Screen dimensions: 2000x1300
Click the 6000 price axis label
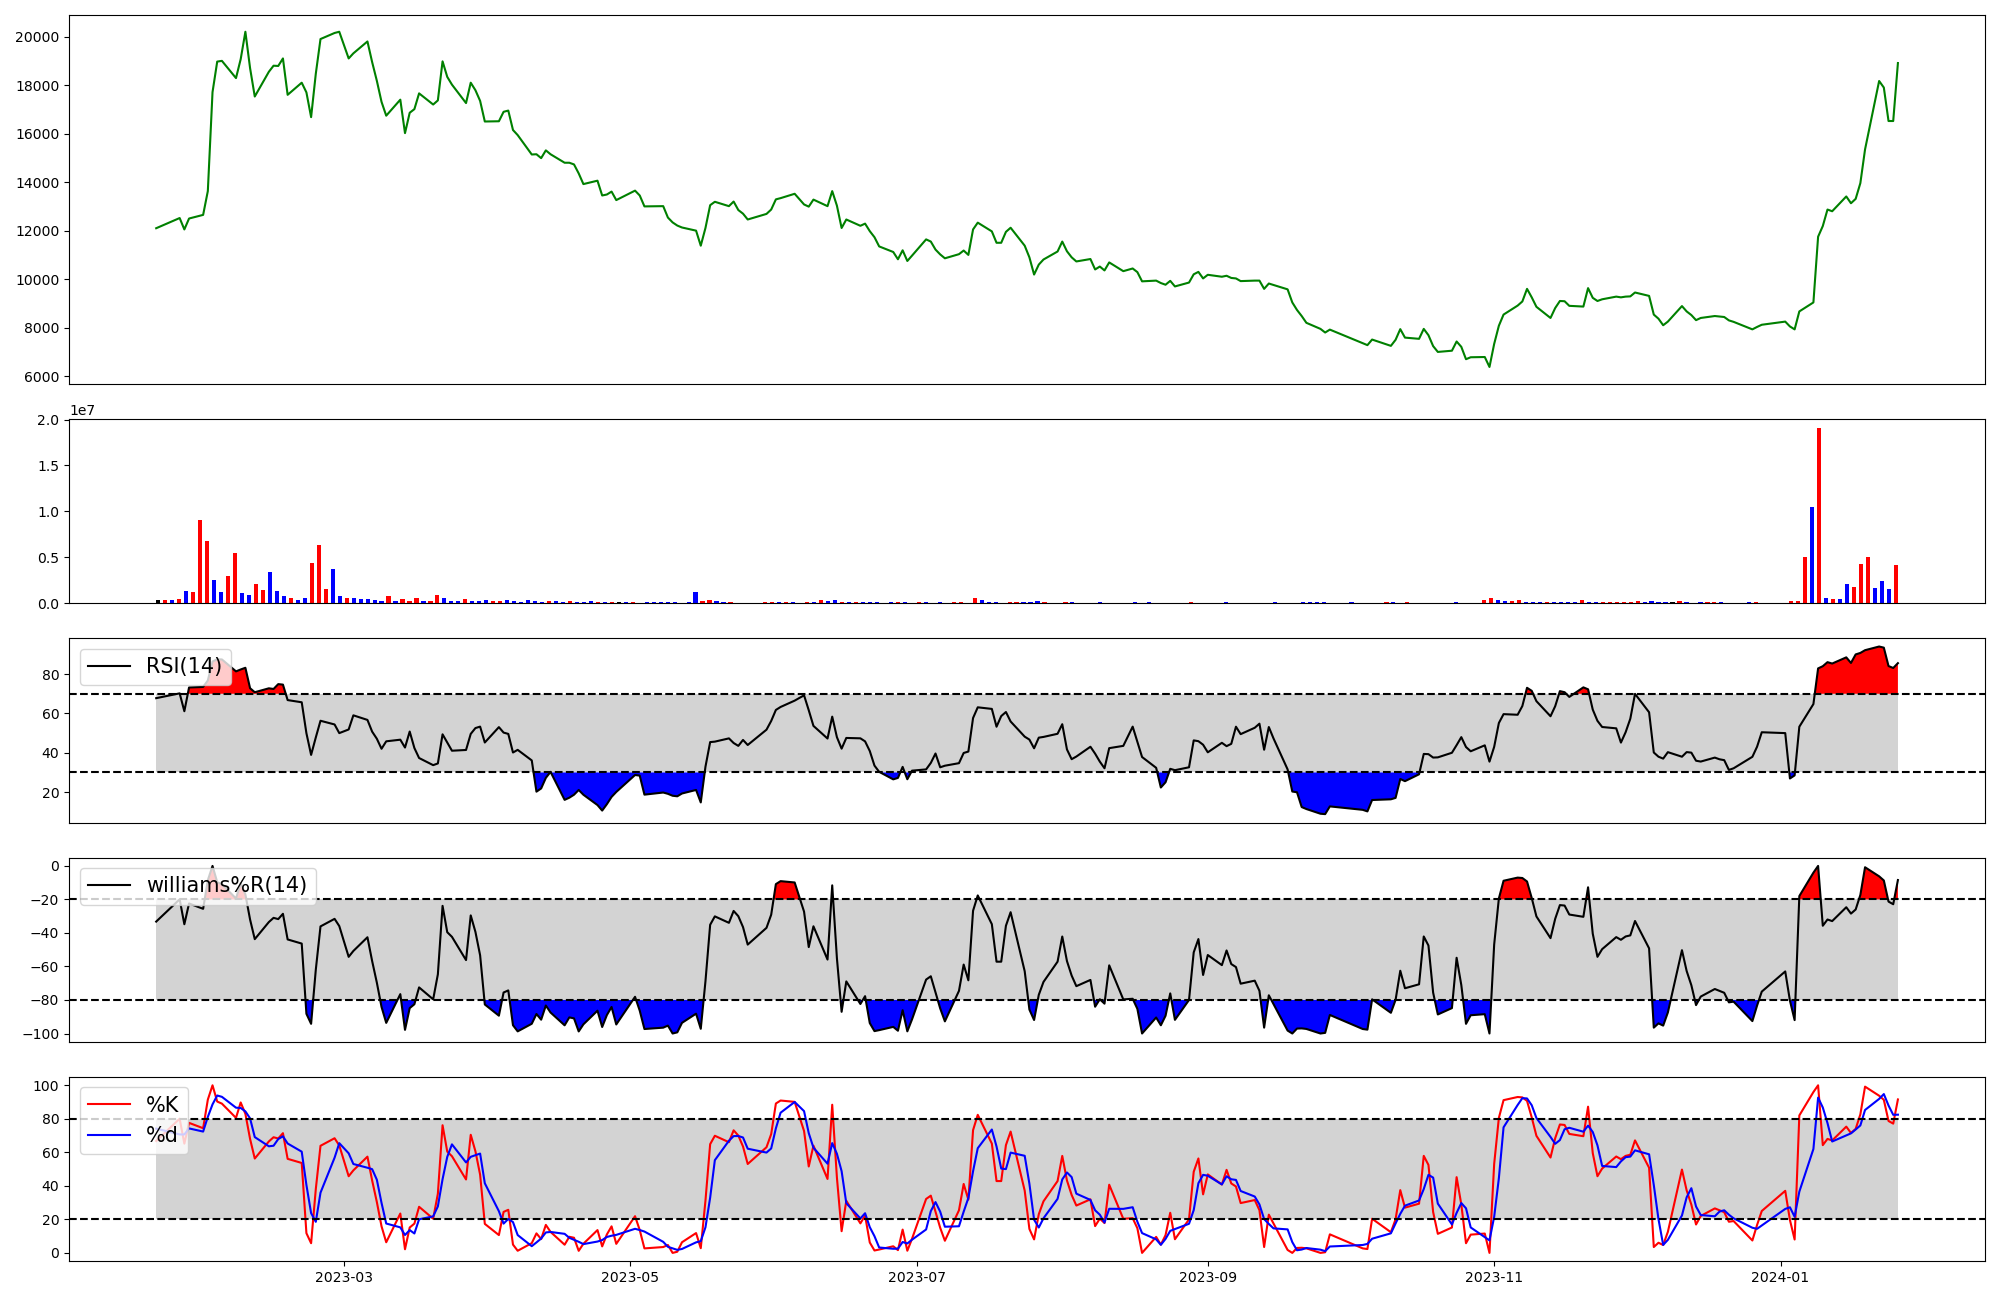(x=40, y=377)
